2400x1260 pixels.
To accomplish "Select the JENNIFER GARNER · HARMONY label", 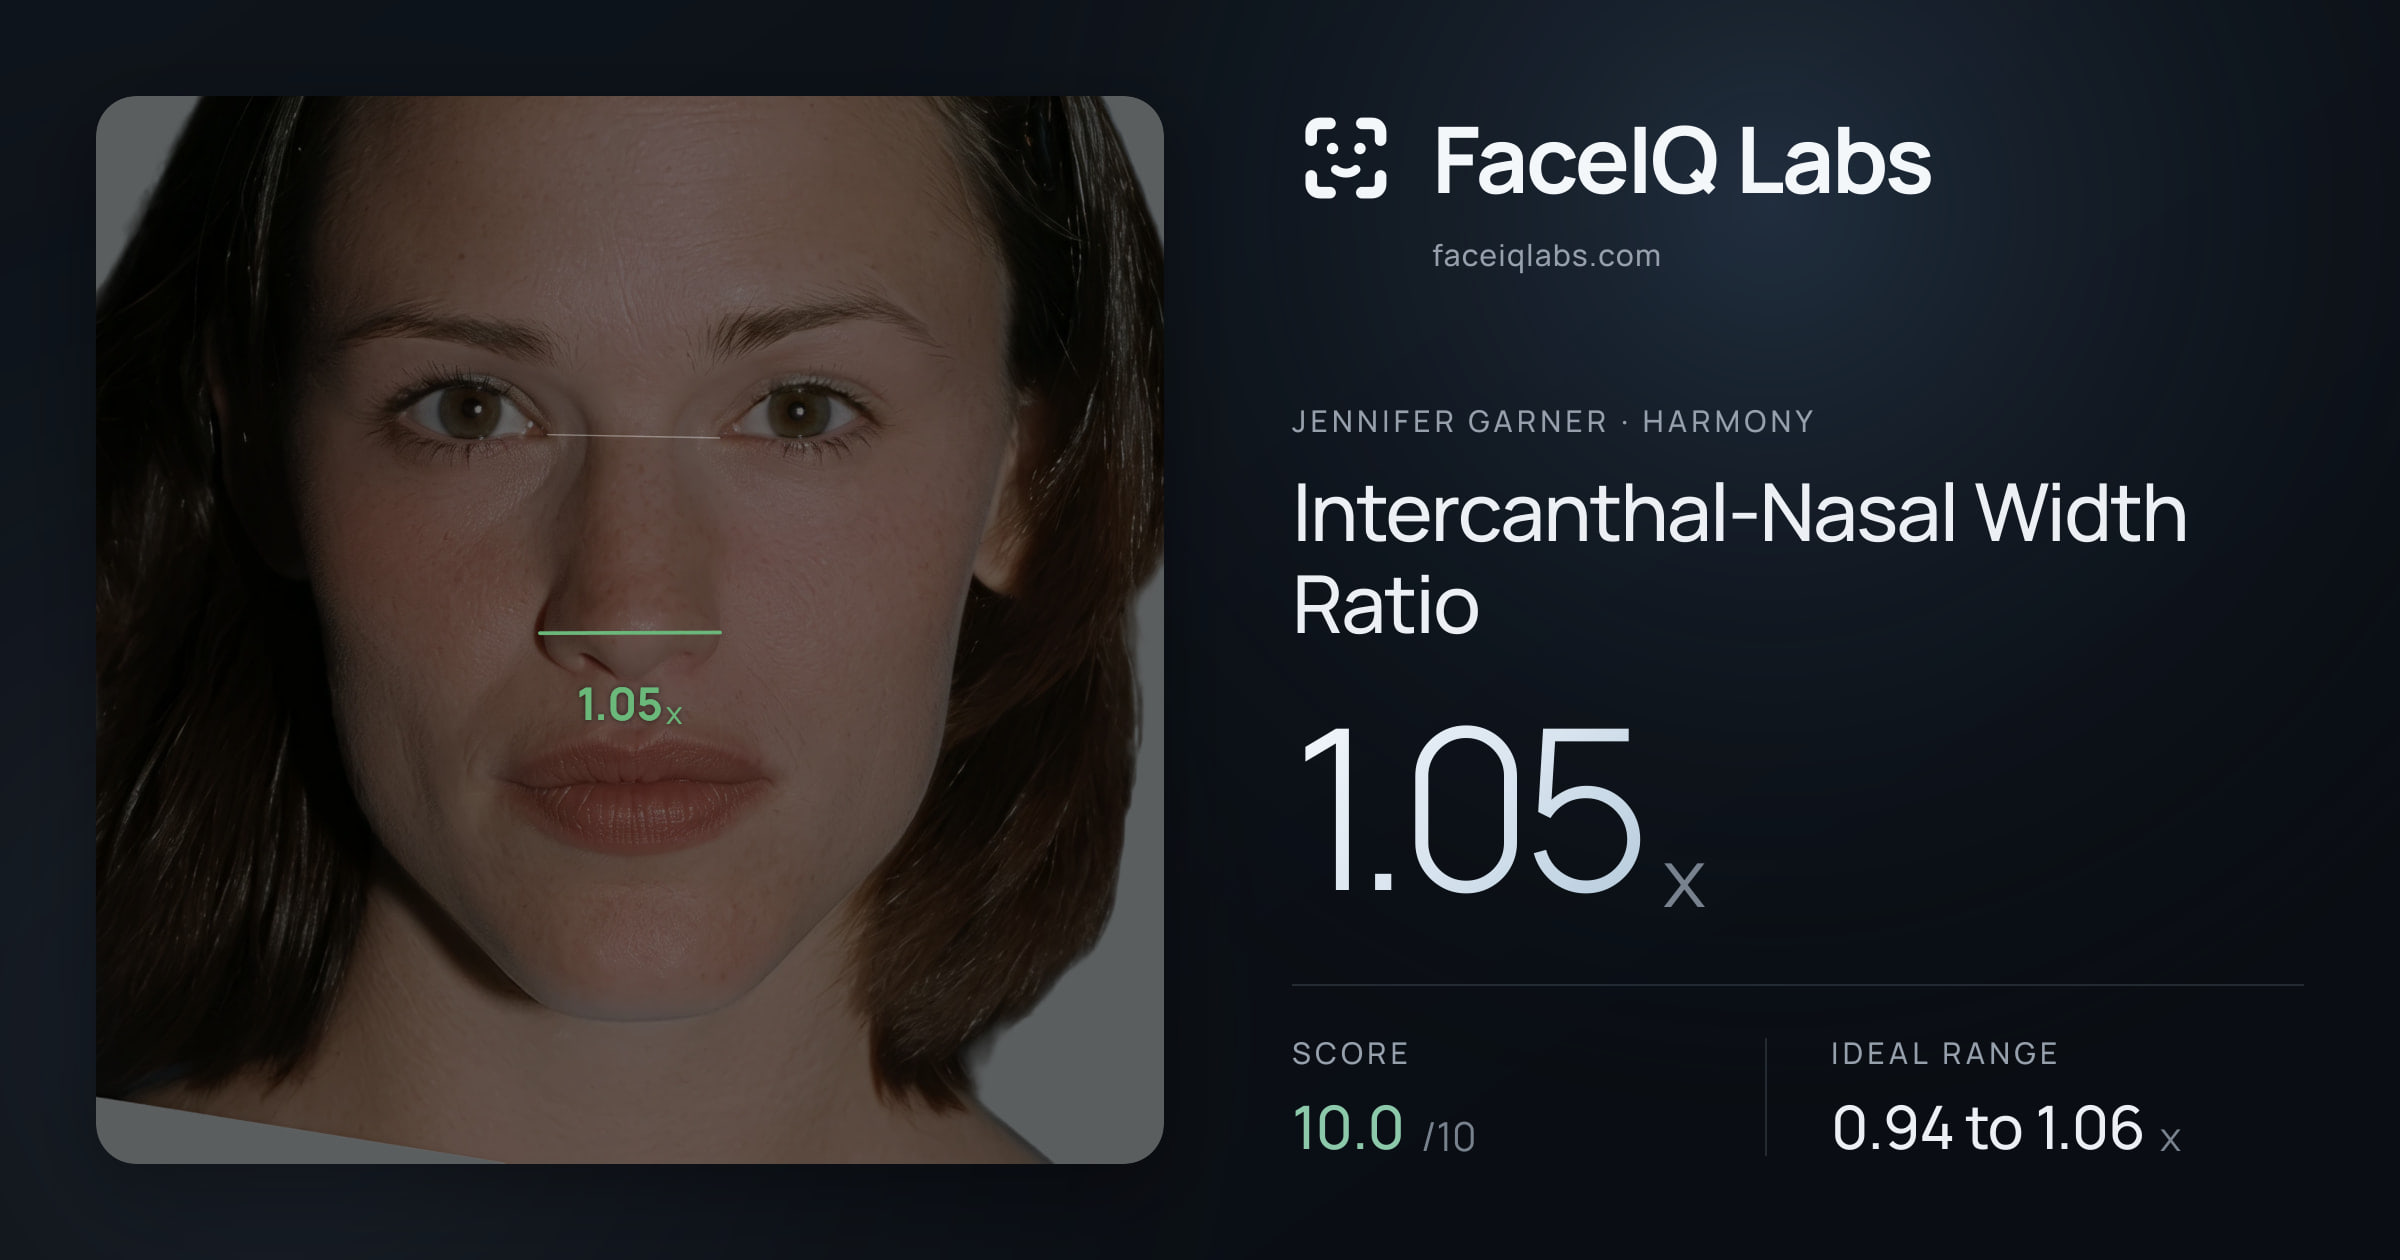I will coord(1552,422).
